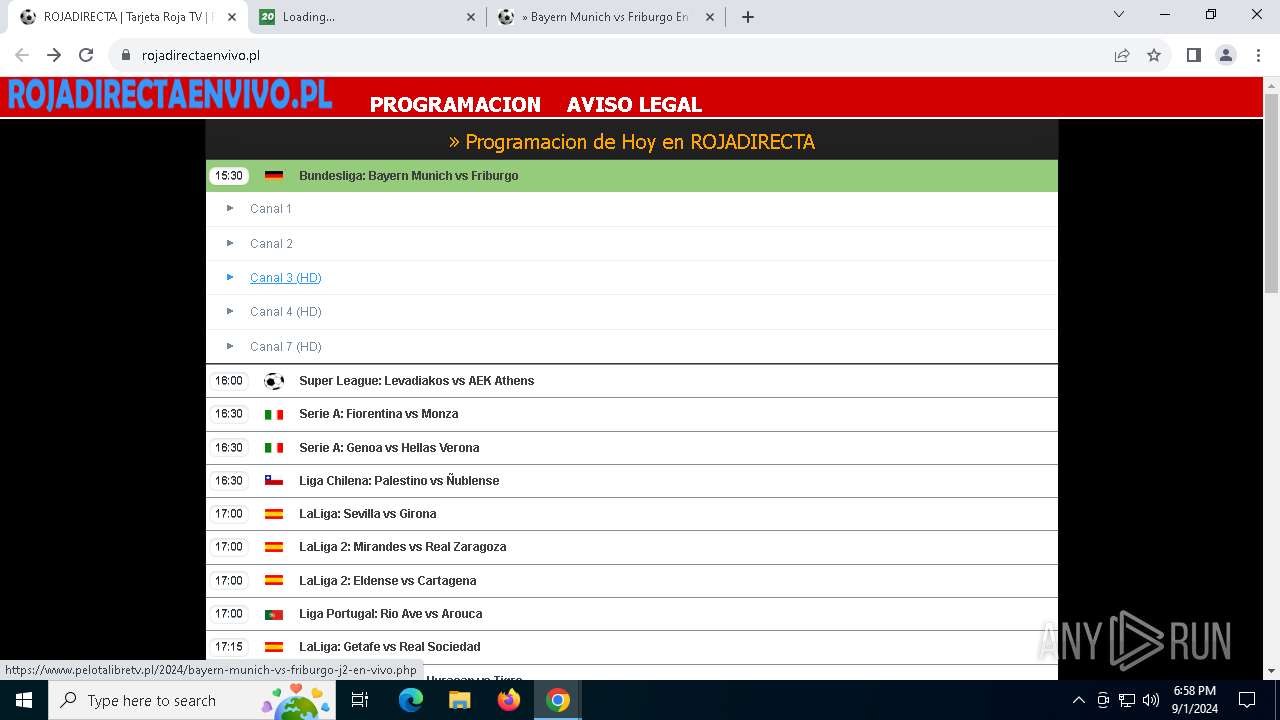
Task: Expand LaLiga 2: Eldense vs Cartagena
Action: 632,581
